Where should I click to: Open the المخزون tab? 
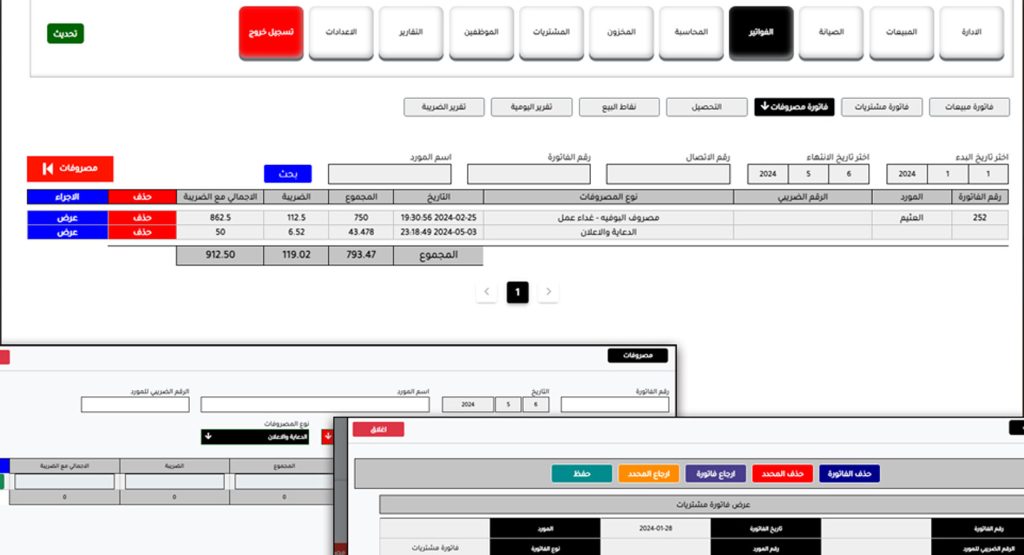point(621,33)
